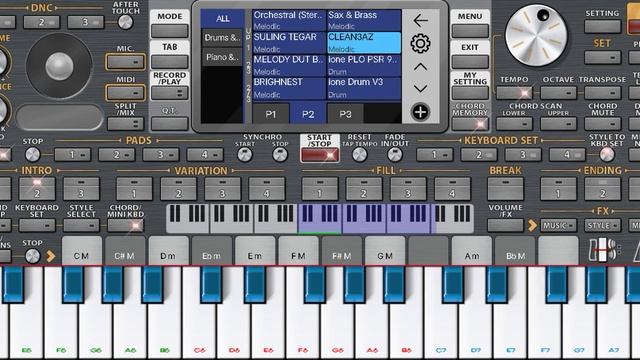
Task: Trigger Pad 1
Action: pyautogui.click(x=72, y=155)
